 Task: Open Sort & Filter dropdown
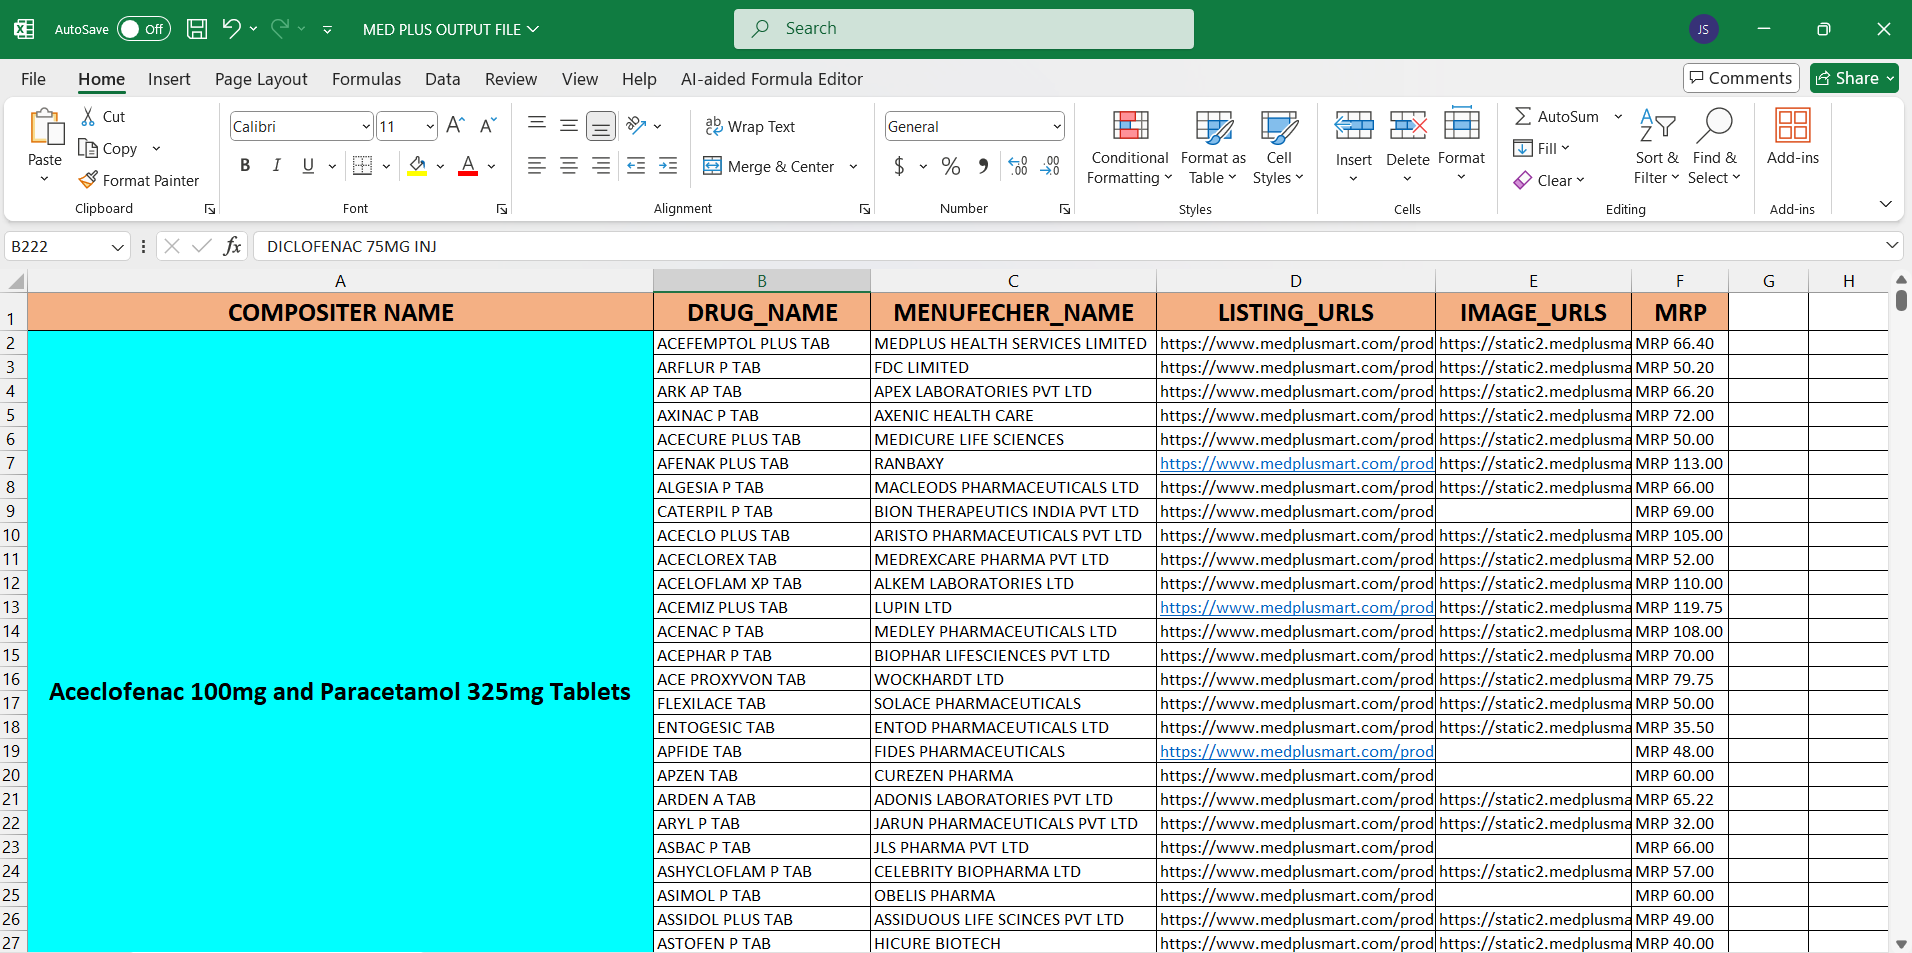[x=1657, y=148]
